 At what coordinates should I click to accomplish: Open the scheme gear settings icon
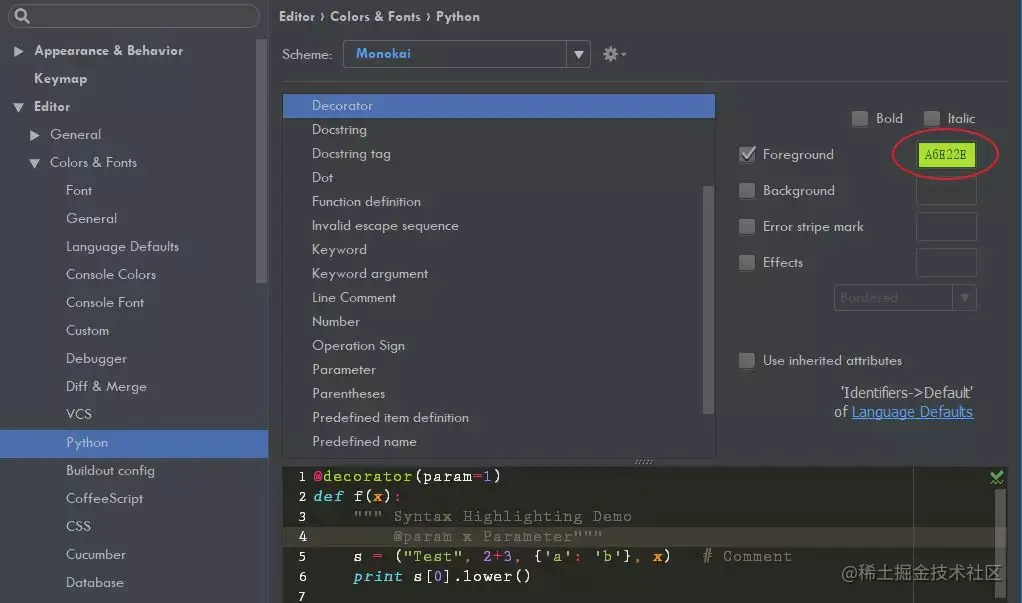[x=613, y=54]
